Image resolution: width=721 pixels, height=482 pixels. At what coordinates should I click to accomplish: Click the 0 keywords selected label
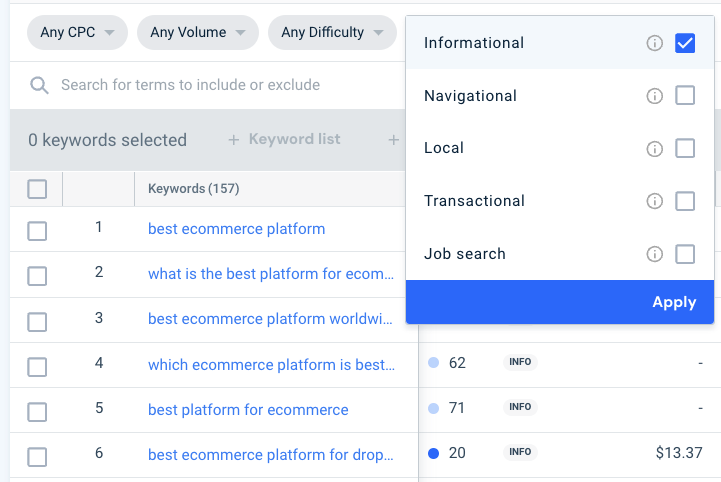click(x=108, y=140)
